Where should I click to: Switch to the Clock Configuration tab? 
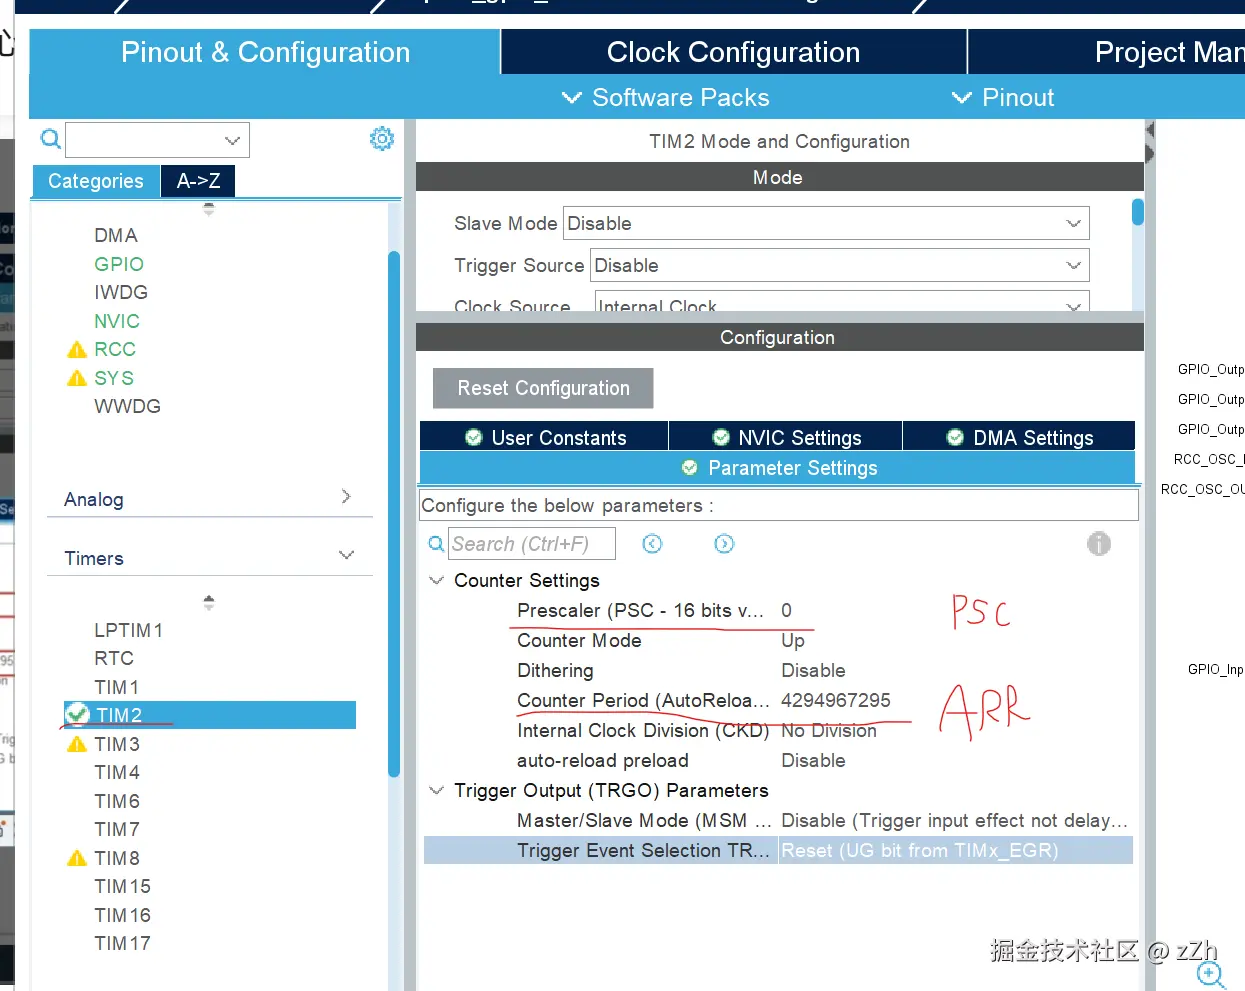pos(733,52)
